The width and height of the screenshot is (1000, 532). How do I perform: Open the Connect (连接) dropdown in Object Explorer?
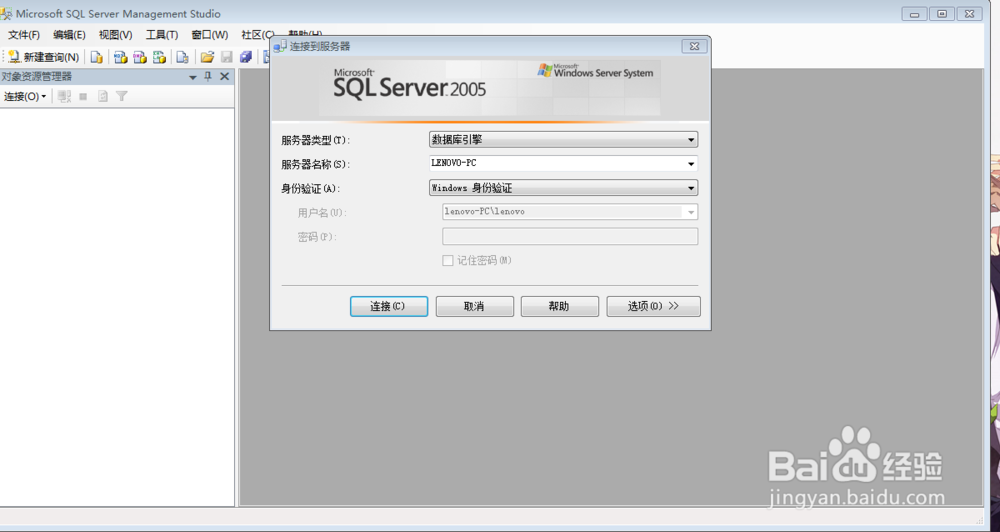(x=25, y=96)
